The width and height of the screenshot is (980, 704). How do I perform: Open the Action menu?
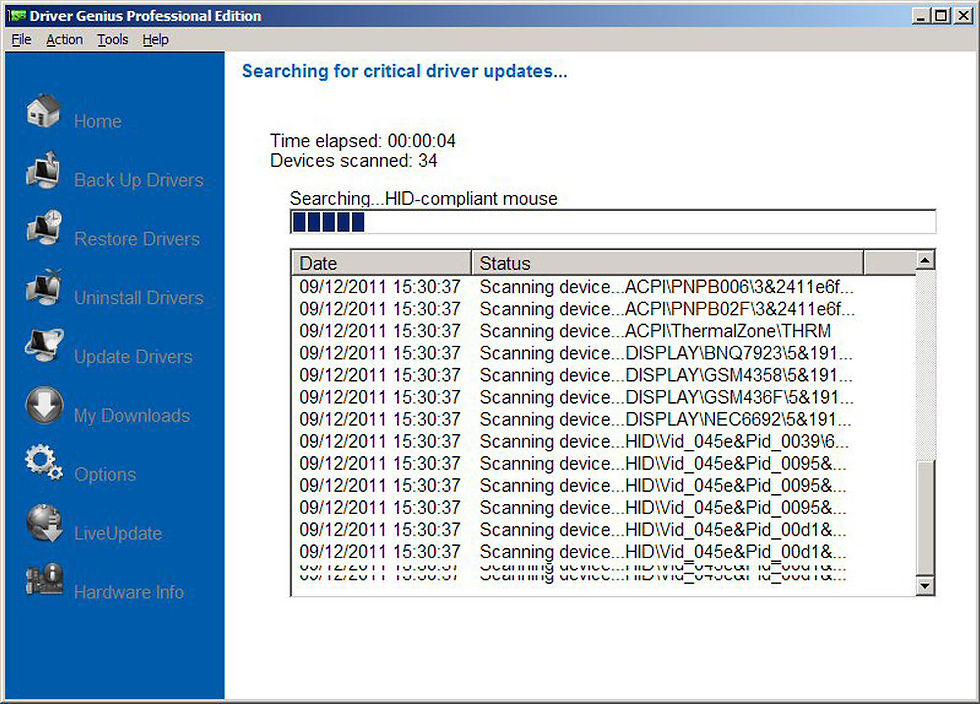[64, 39]
